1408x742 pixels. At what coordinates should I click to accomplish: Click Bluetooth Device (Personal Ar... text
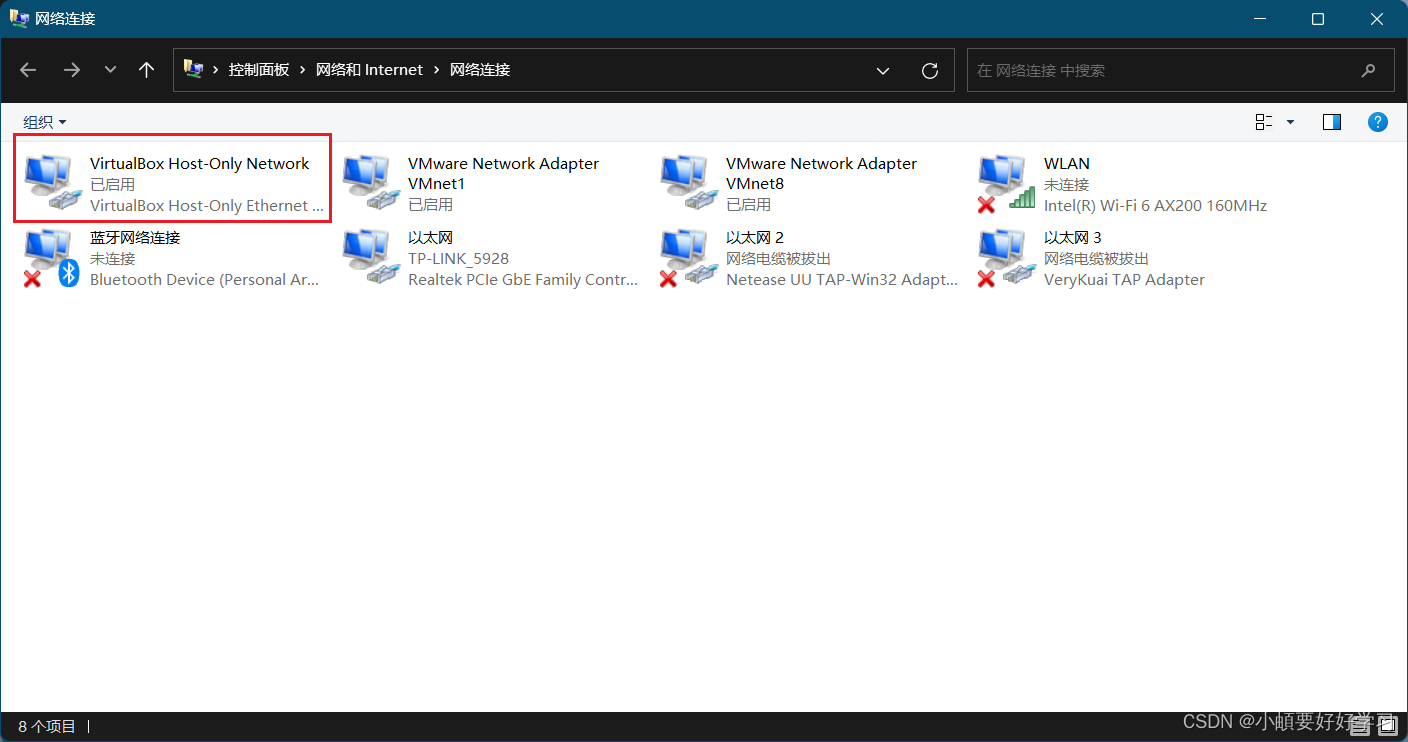tap(205, 280)
